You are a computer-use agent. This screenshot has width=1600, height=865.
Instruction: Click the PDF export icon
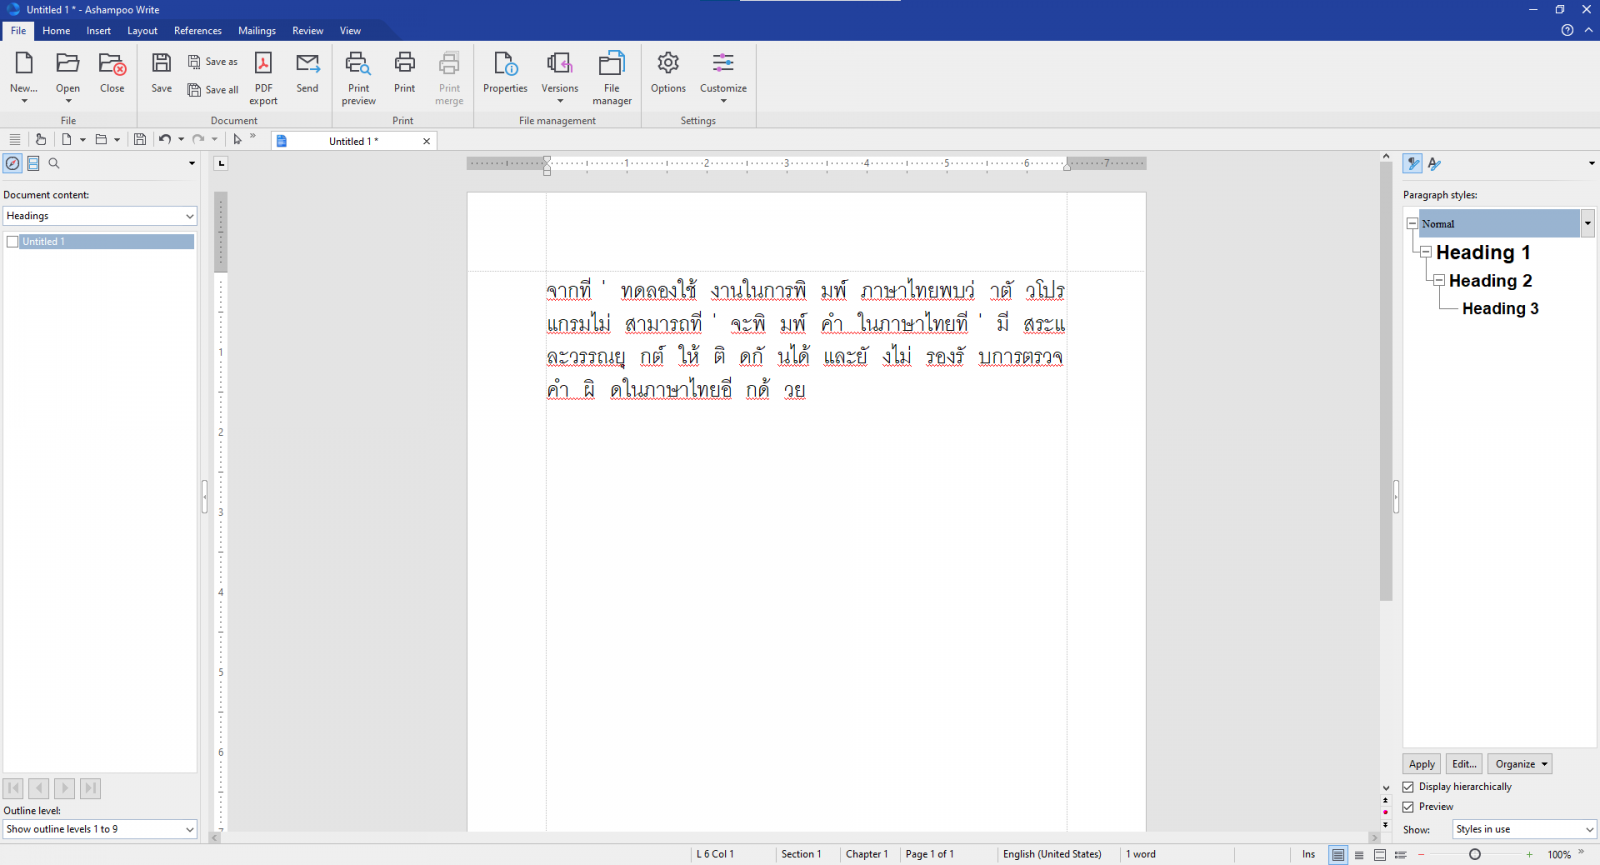(x=263, y=65)
